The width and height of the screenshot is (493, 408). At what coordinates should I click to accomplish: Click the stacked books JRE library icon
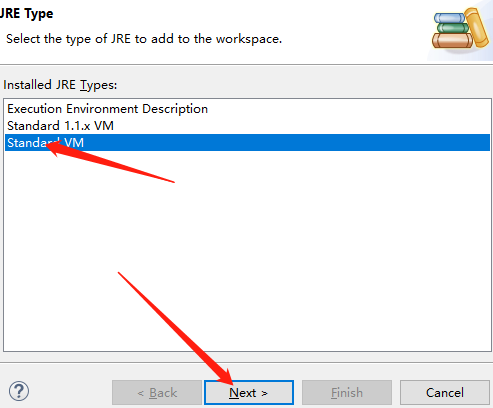[x=460, y=29]
